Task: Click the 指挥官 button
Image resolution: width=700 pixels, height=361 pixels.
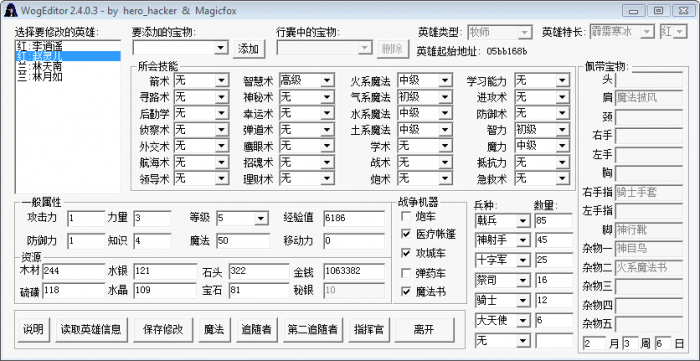Action: (x=369, y=330)
